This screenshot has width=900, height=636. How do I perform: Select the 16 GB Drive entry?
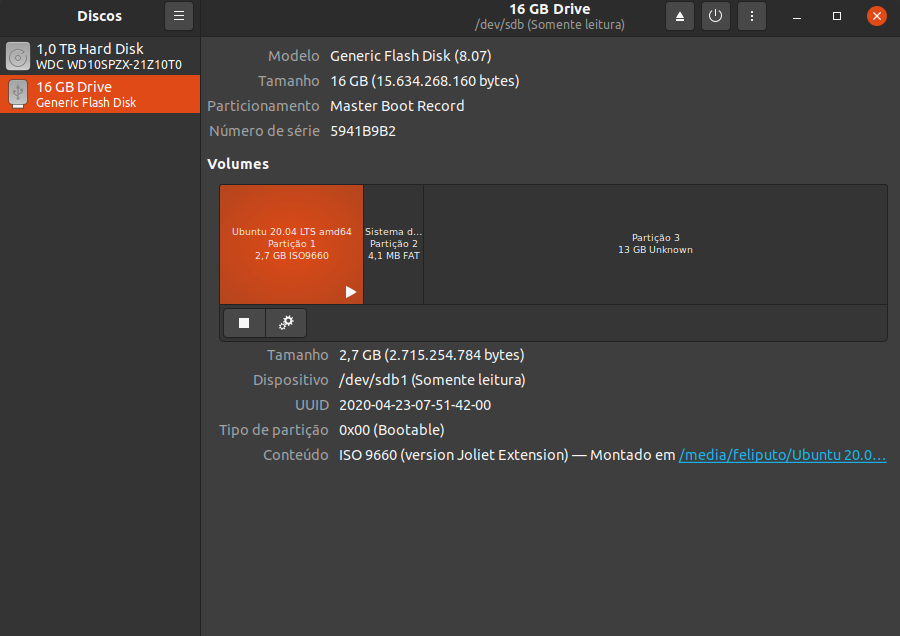pyautogui.click(x=100, y=94)
